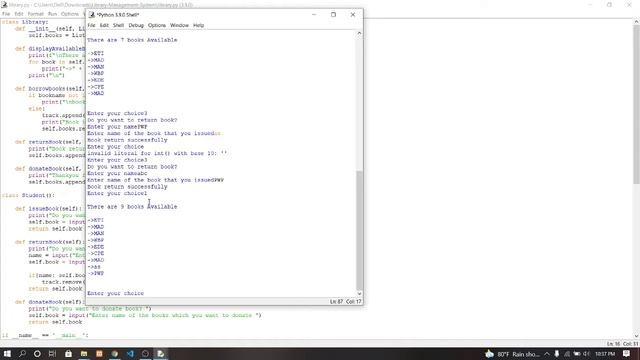Click the '->PWP' entry in second list
Viewport: 640px width, 360px height.
coord(96,273)
